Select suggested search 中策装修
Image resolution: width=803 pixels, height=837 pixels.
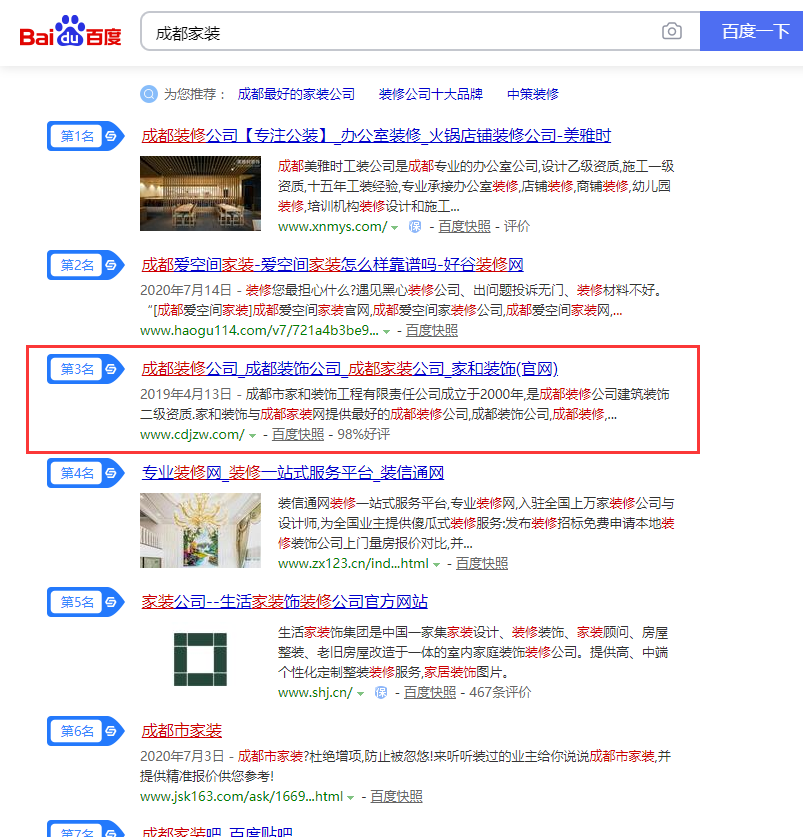point(532,94)
